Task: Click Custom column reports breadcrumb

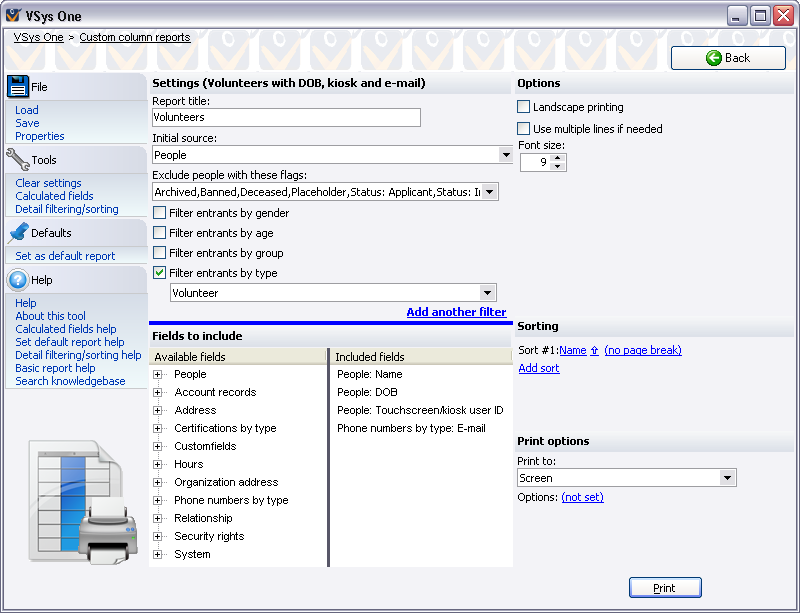Action: point(135,37)
